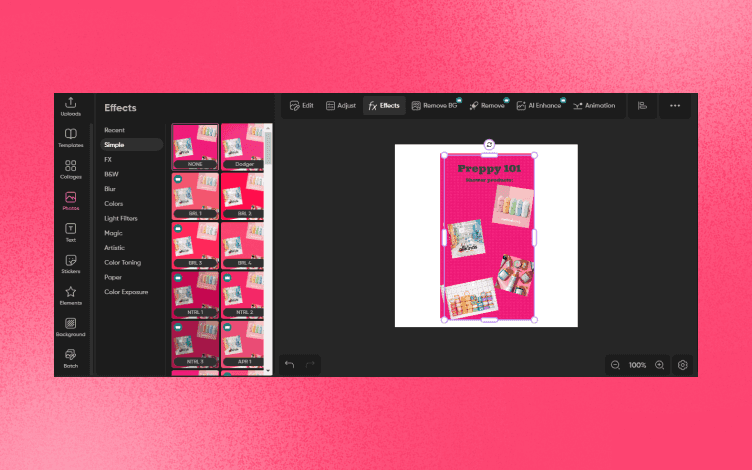Click the align objects icon in the toolbar

[x=642, y=106]
